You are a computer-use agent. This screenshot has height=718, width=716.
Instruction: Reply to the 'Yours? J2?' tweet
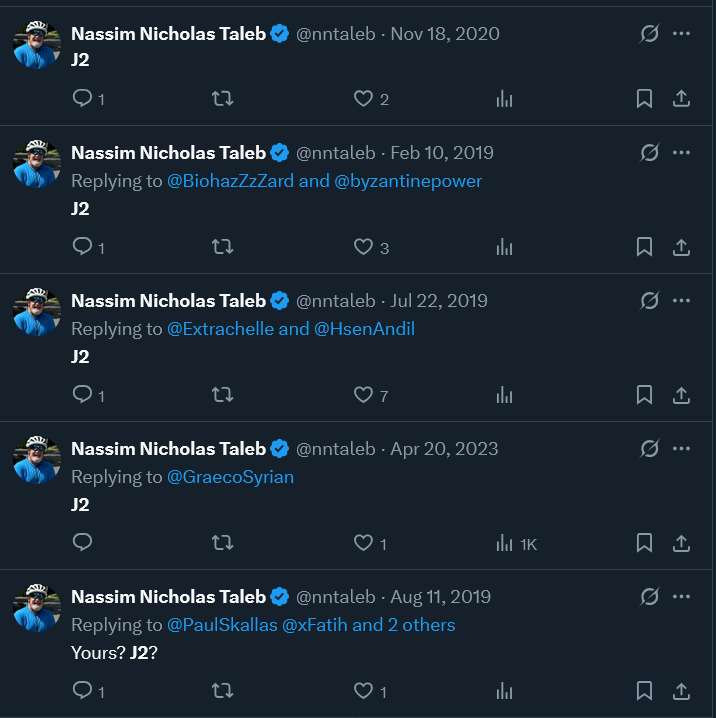(83, 690)
